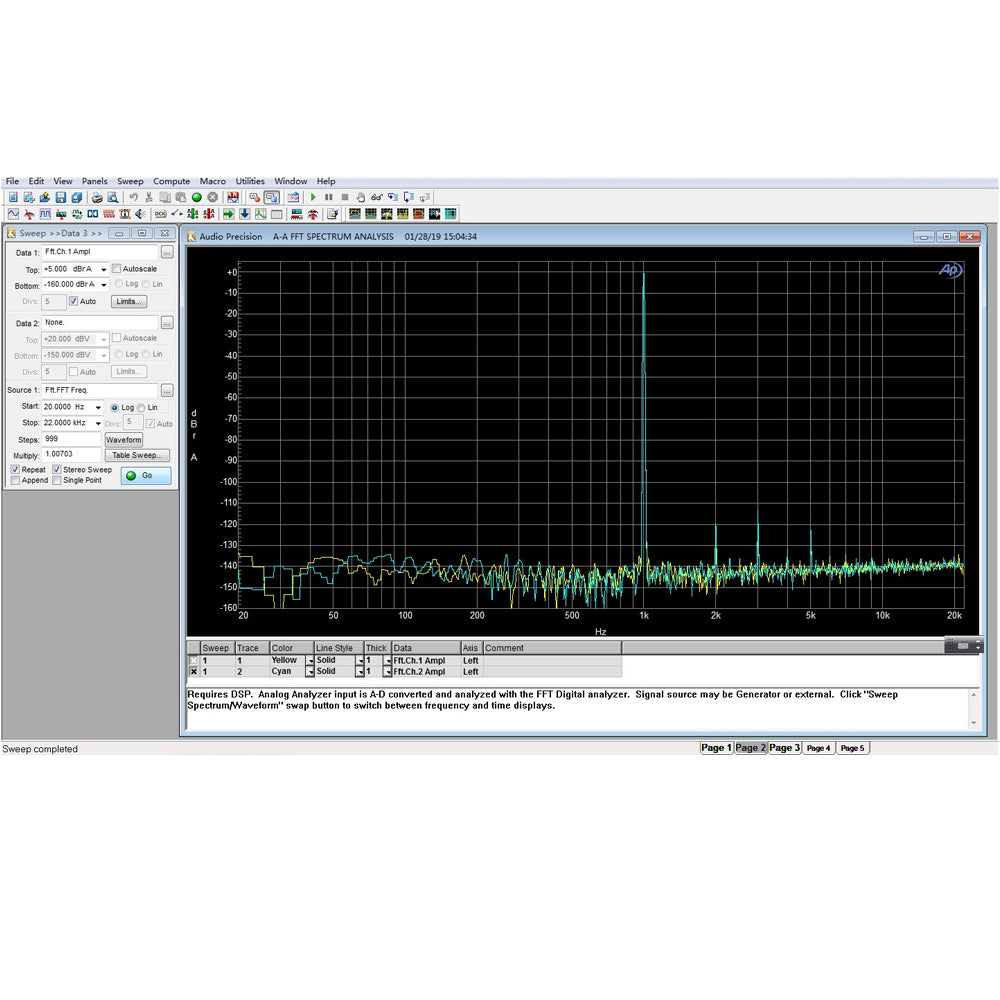Open the Top value unit dropdown

(x=103, y=270)
